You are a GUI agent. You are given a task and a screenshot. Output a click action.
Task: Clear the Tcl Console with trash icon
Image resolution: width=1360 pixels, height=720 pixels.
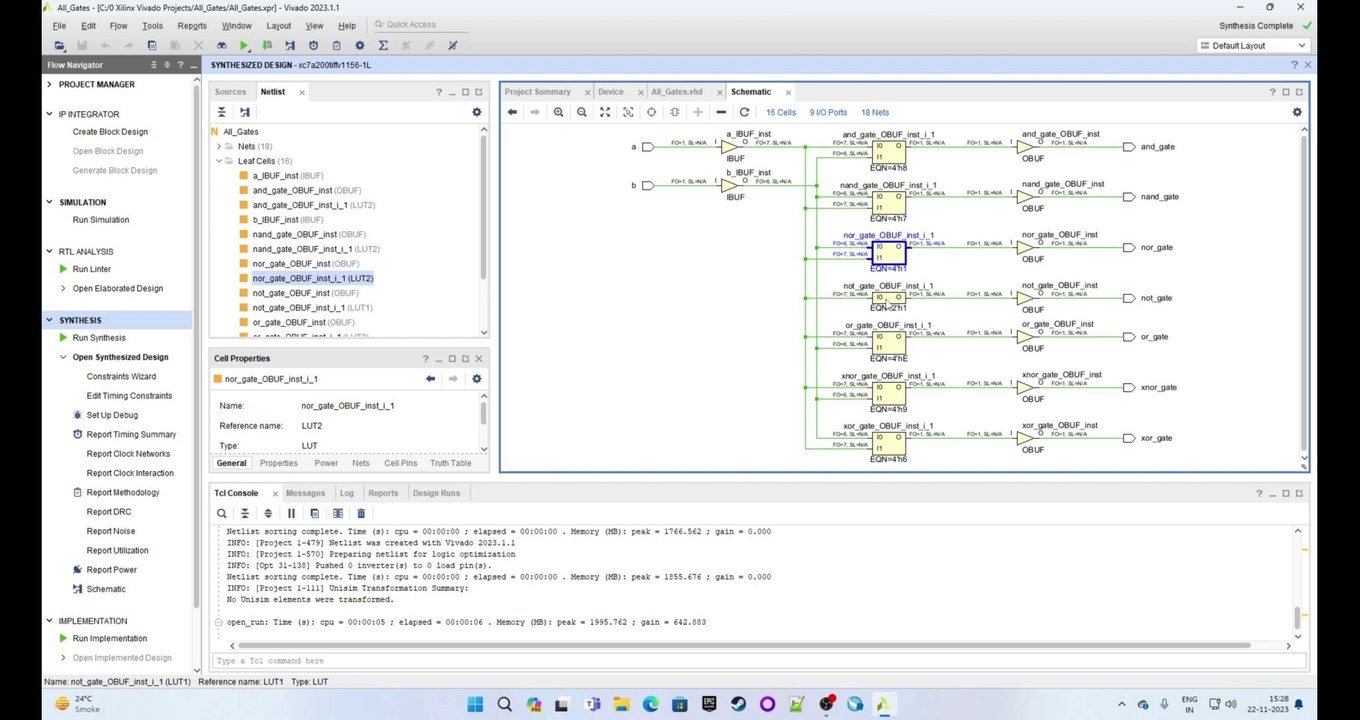[361, 513]
